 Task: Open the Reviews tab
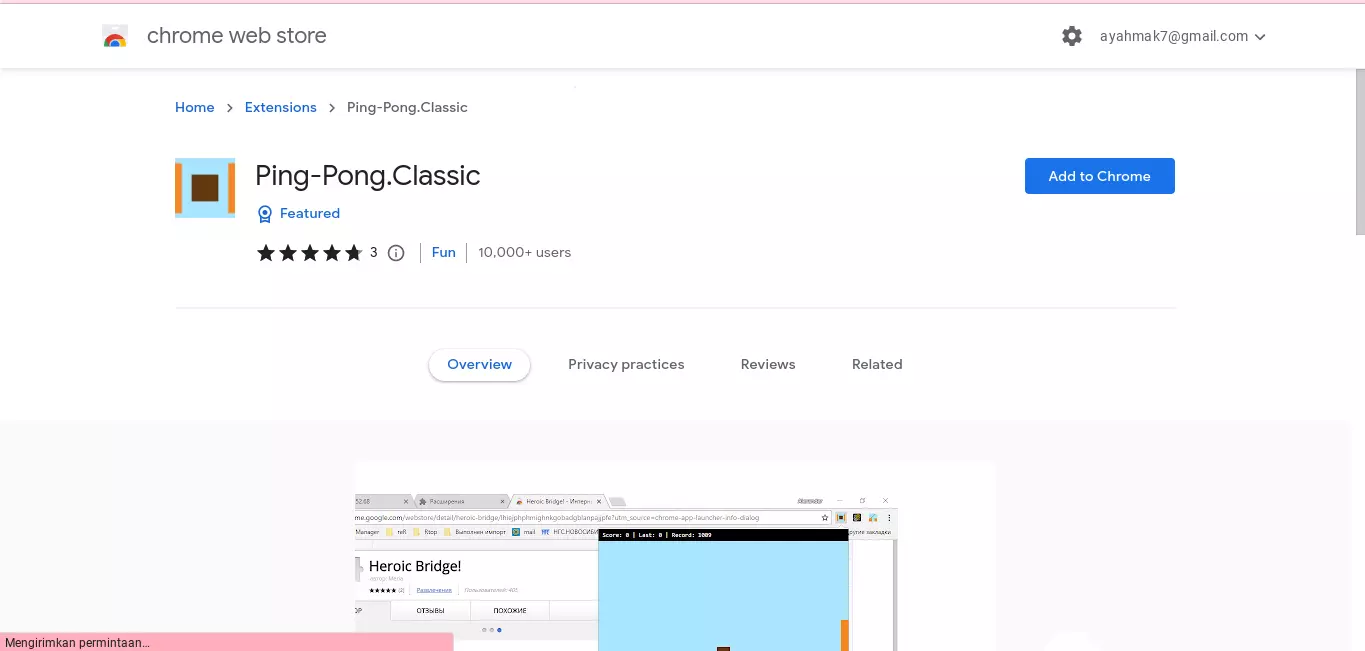[768, 364]
